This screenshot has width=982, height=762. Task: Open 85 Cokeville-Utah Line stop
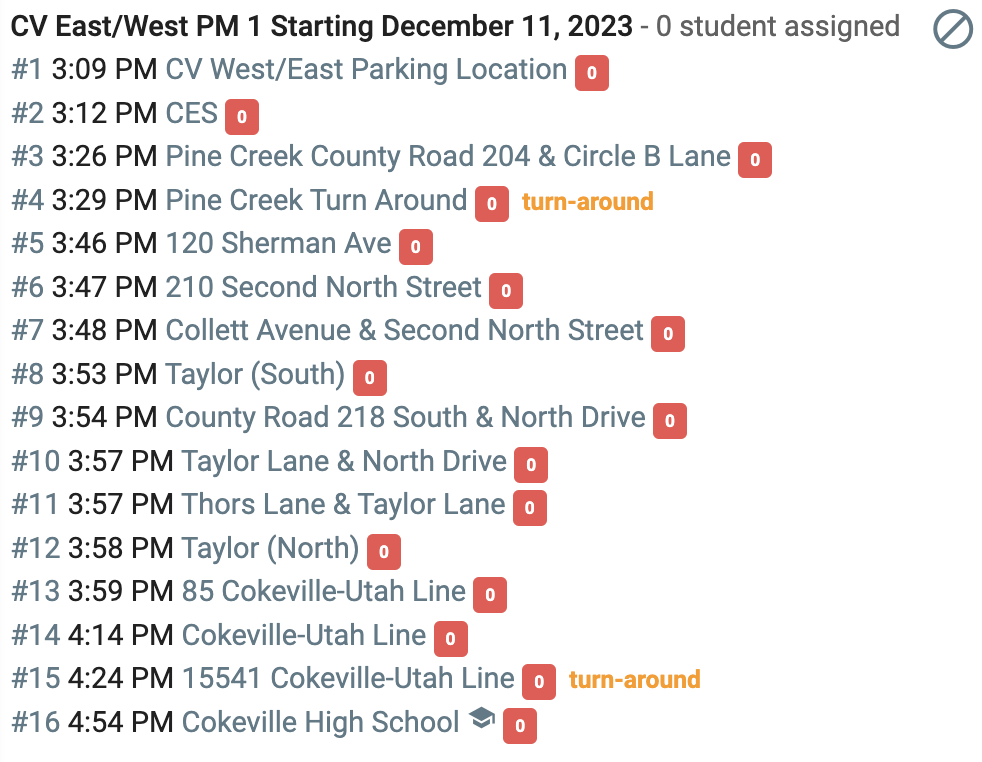coord(324,592)
